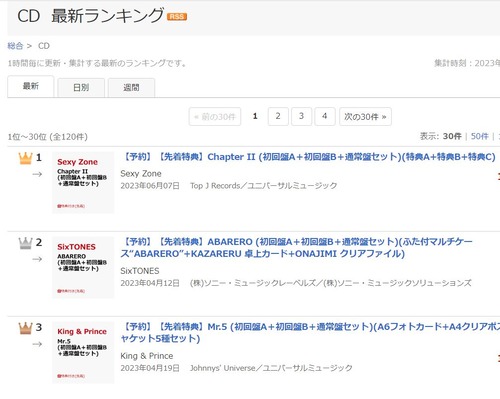Screen dimensions: 500x399
Task: Open the Sexy Zone Chapter II thumbnail
Action: click(x=83, y=182)
